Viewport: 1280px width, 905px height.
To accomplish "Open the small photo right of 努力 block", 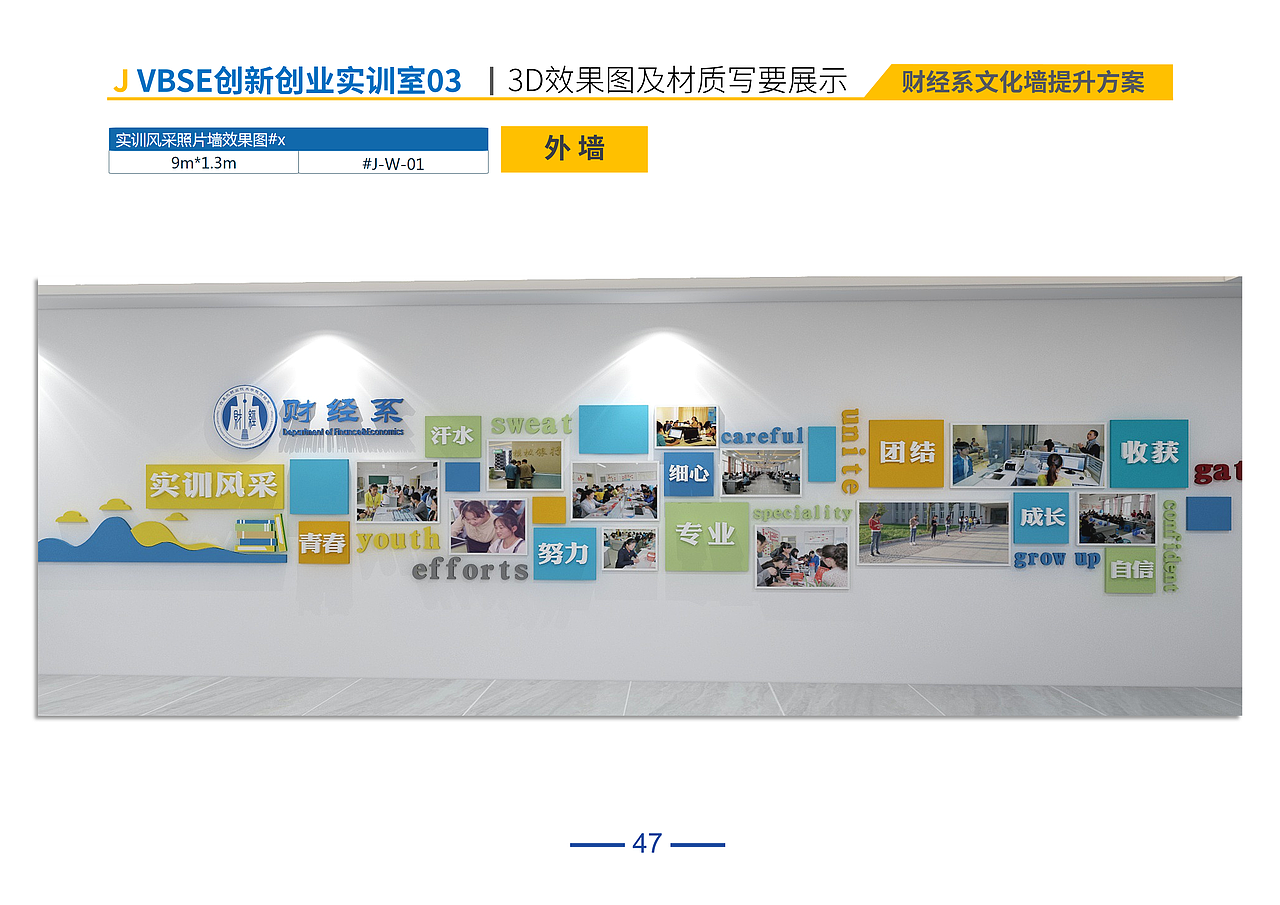I will pos(630,549).
